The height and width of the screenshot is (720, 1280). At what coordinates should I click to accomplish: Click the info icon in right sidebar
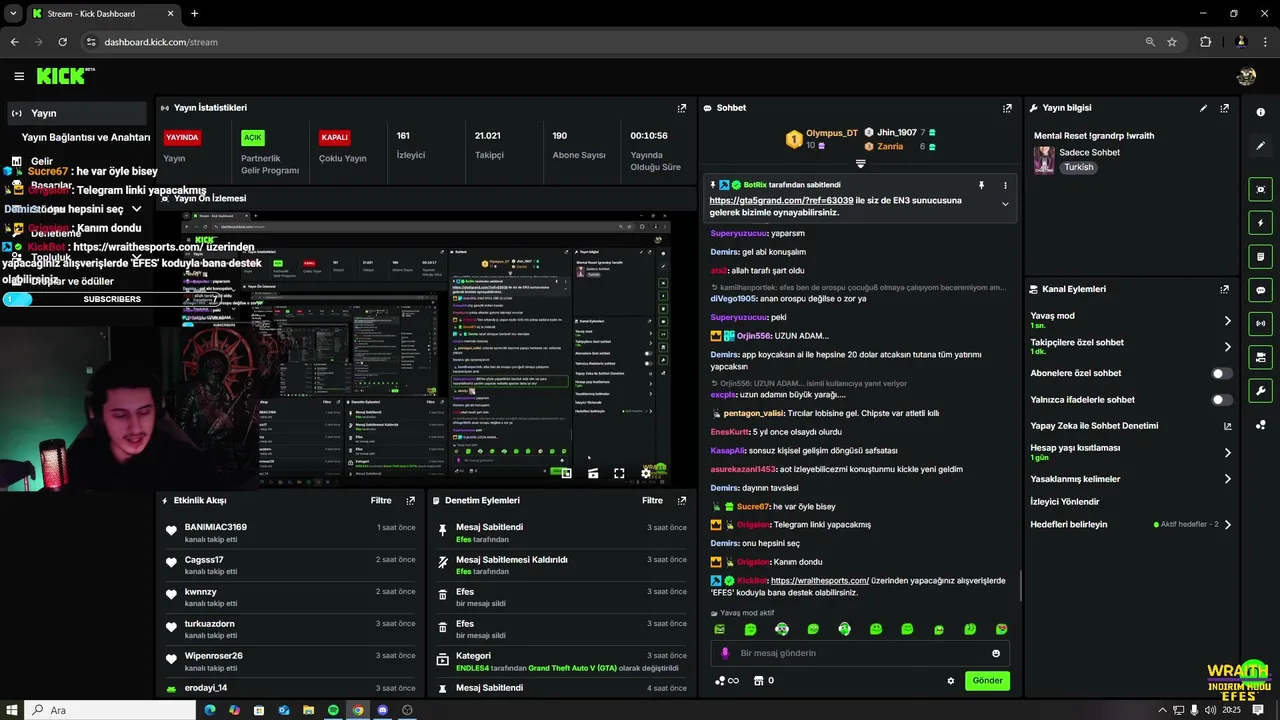tap(1261, 112)
